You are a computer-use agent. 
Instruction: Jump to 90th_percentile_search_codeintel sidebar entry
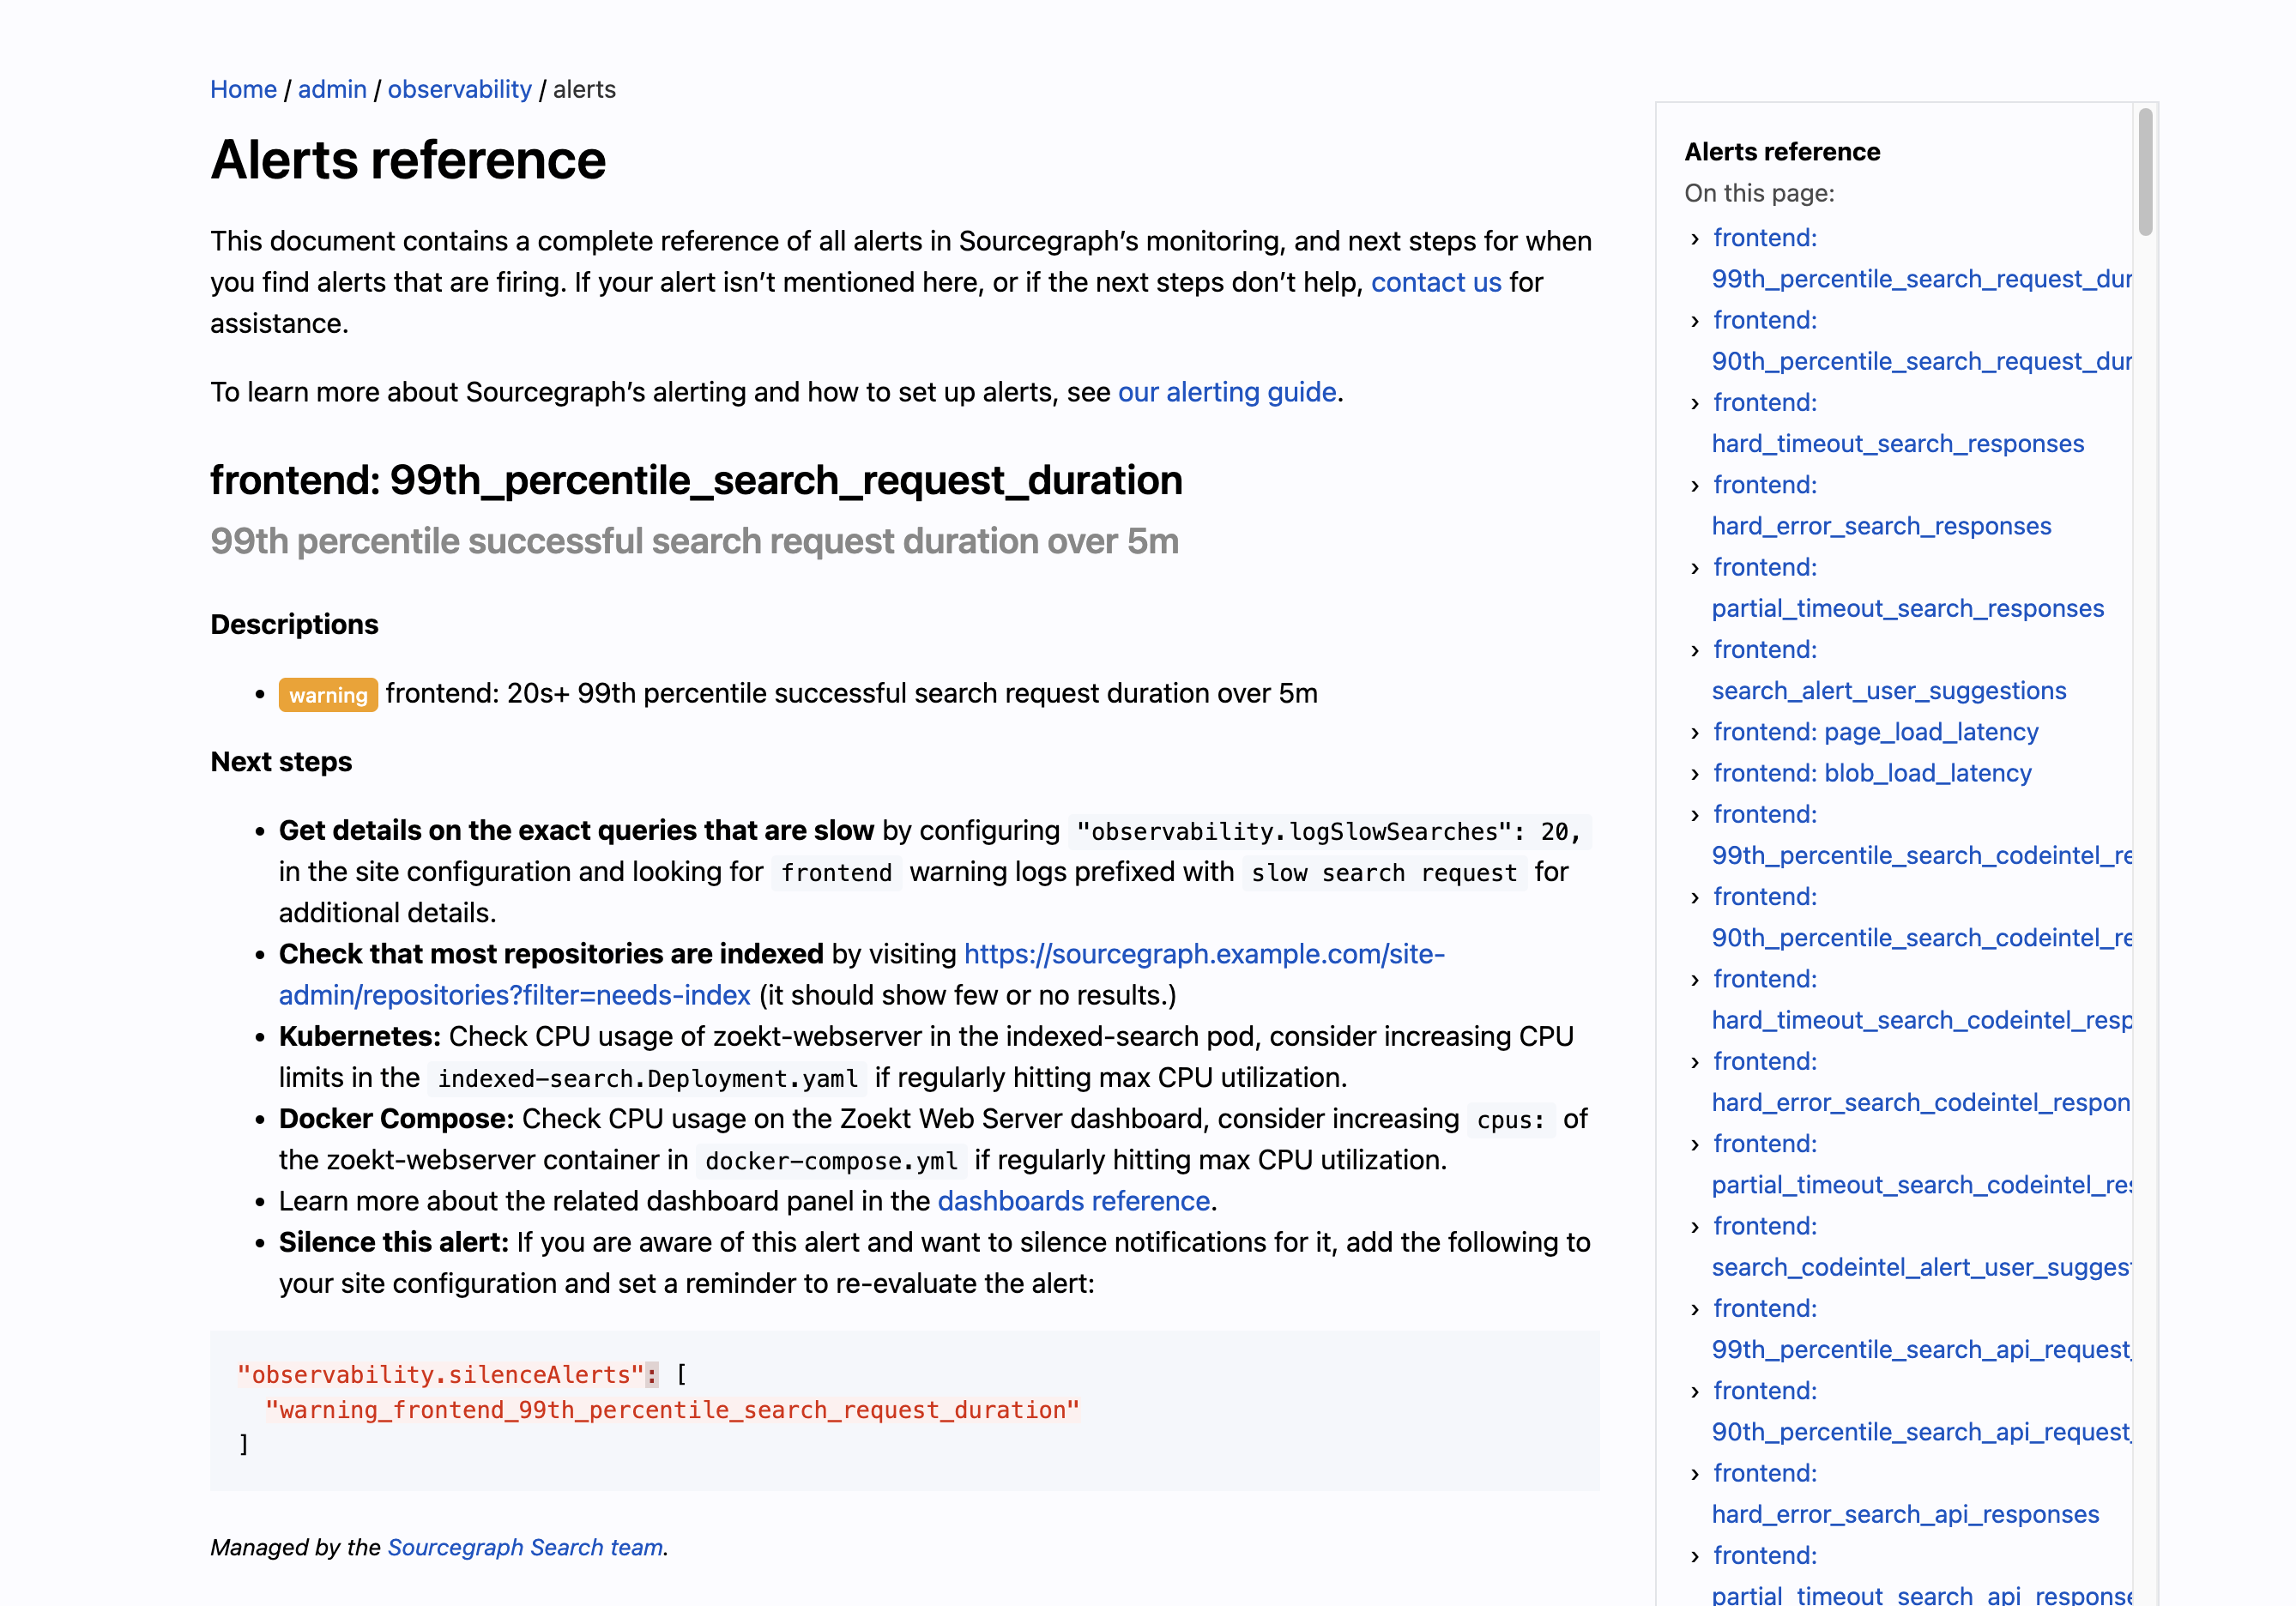click(1921, 917)
